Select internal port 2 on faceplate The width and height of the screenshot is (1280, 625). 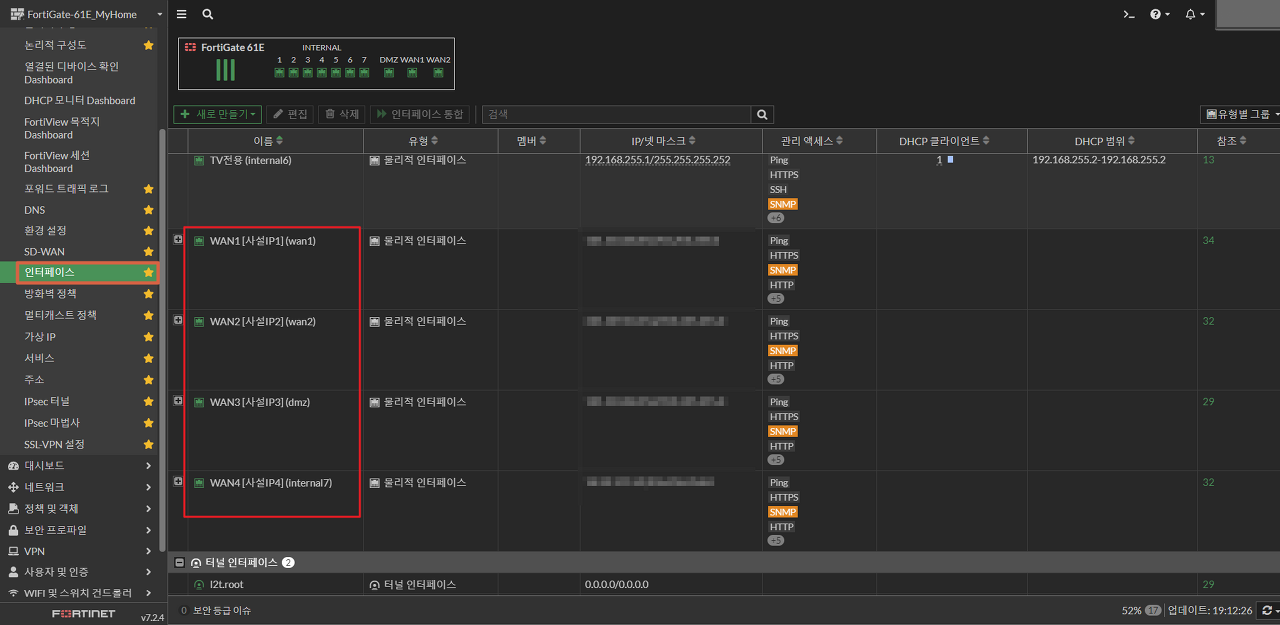pos(294,73)
